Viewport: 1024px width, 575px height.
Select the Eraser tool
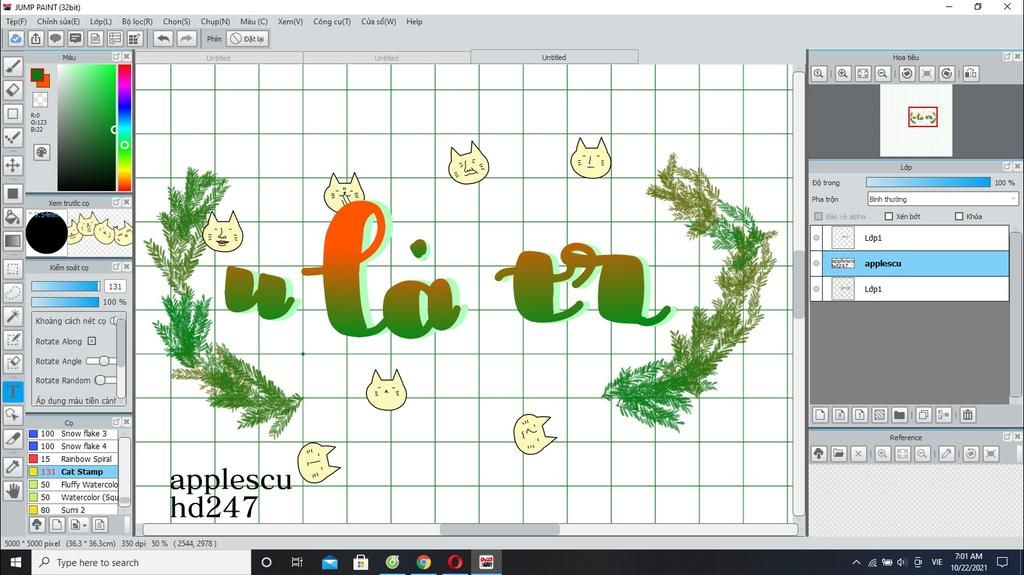tap(13, 90)
